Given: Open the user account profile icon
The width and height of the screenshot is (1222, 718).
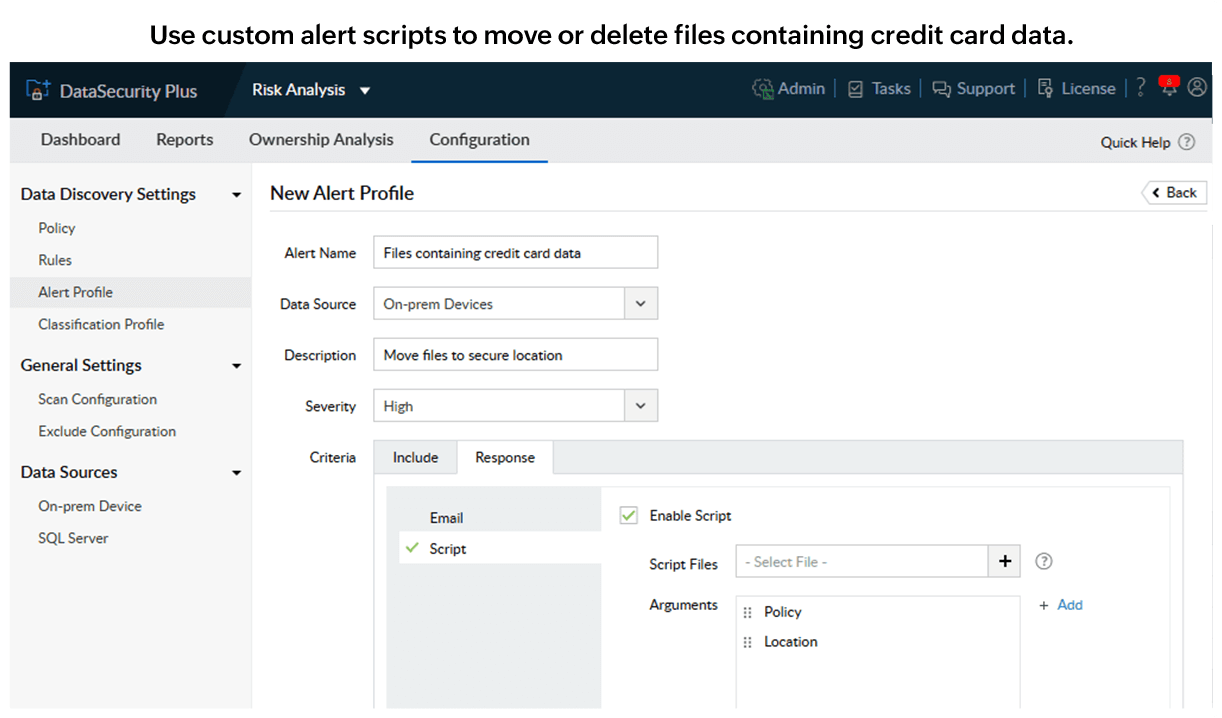Looking at the screenshot, I should pyautogui.click(x=1197, y=88).
